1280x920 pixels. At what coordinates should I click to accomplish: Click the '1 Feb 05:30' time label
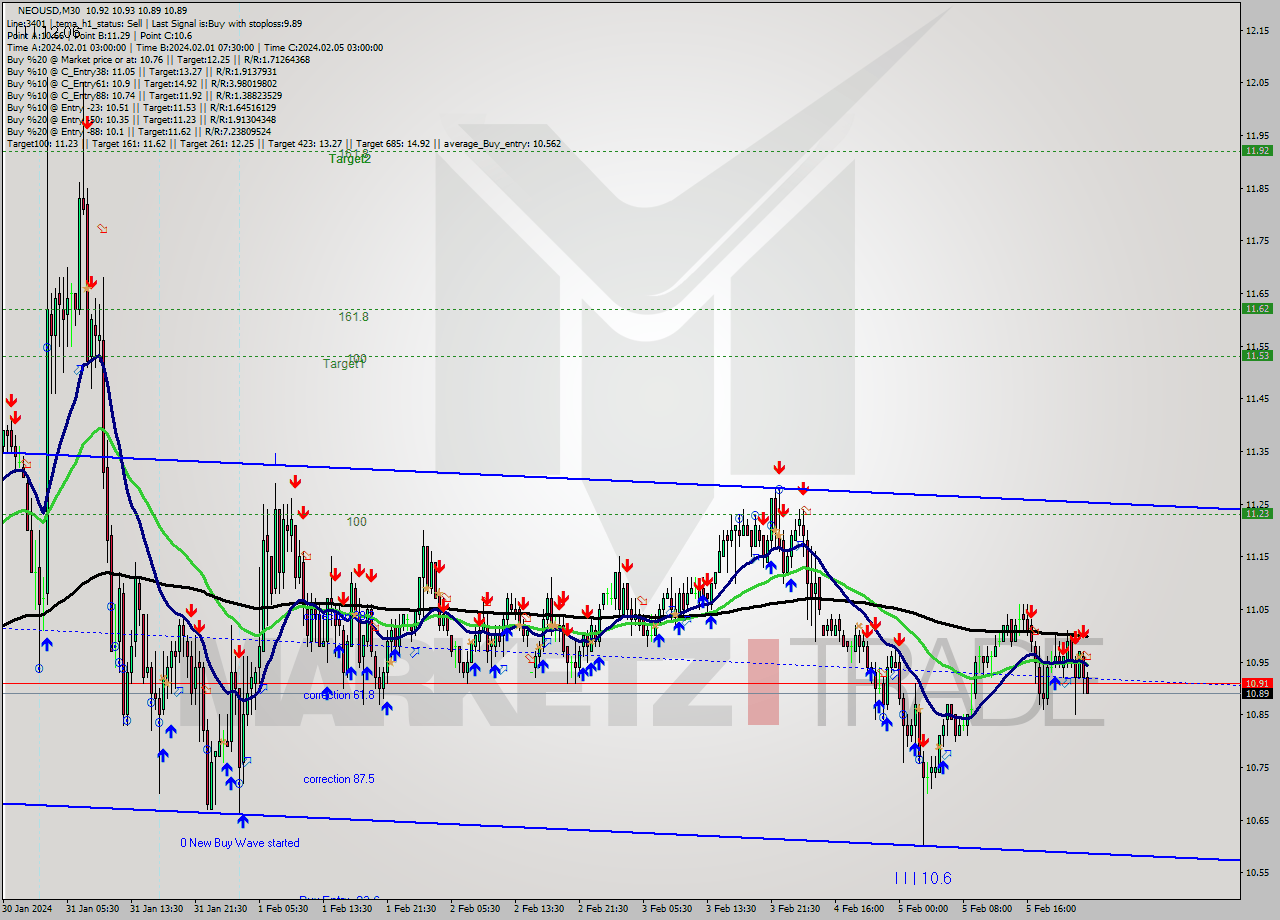tap(283, 909)
